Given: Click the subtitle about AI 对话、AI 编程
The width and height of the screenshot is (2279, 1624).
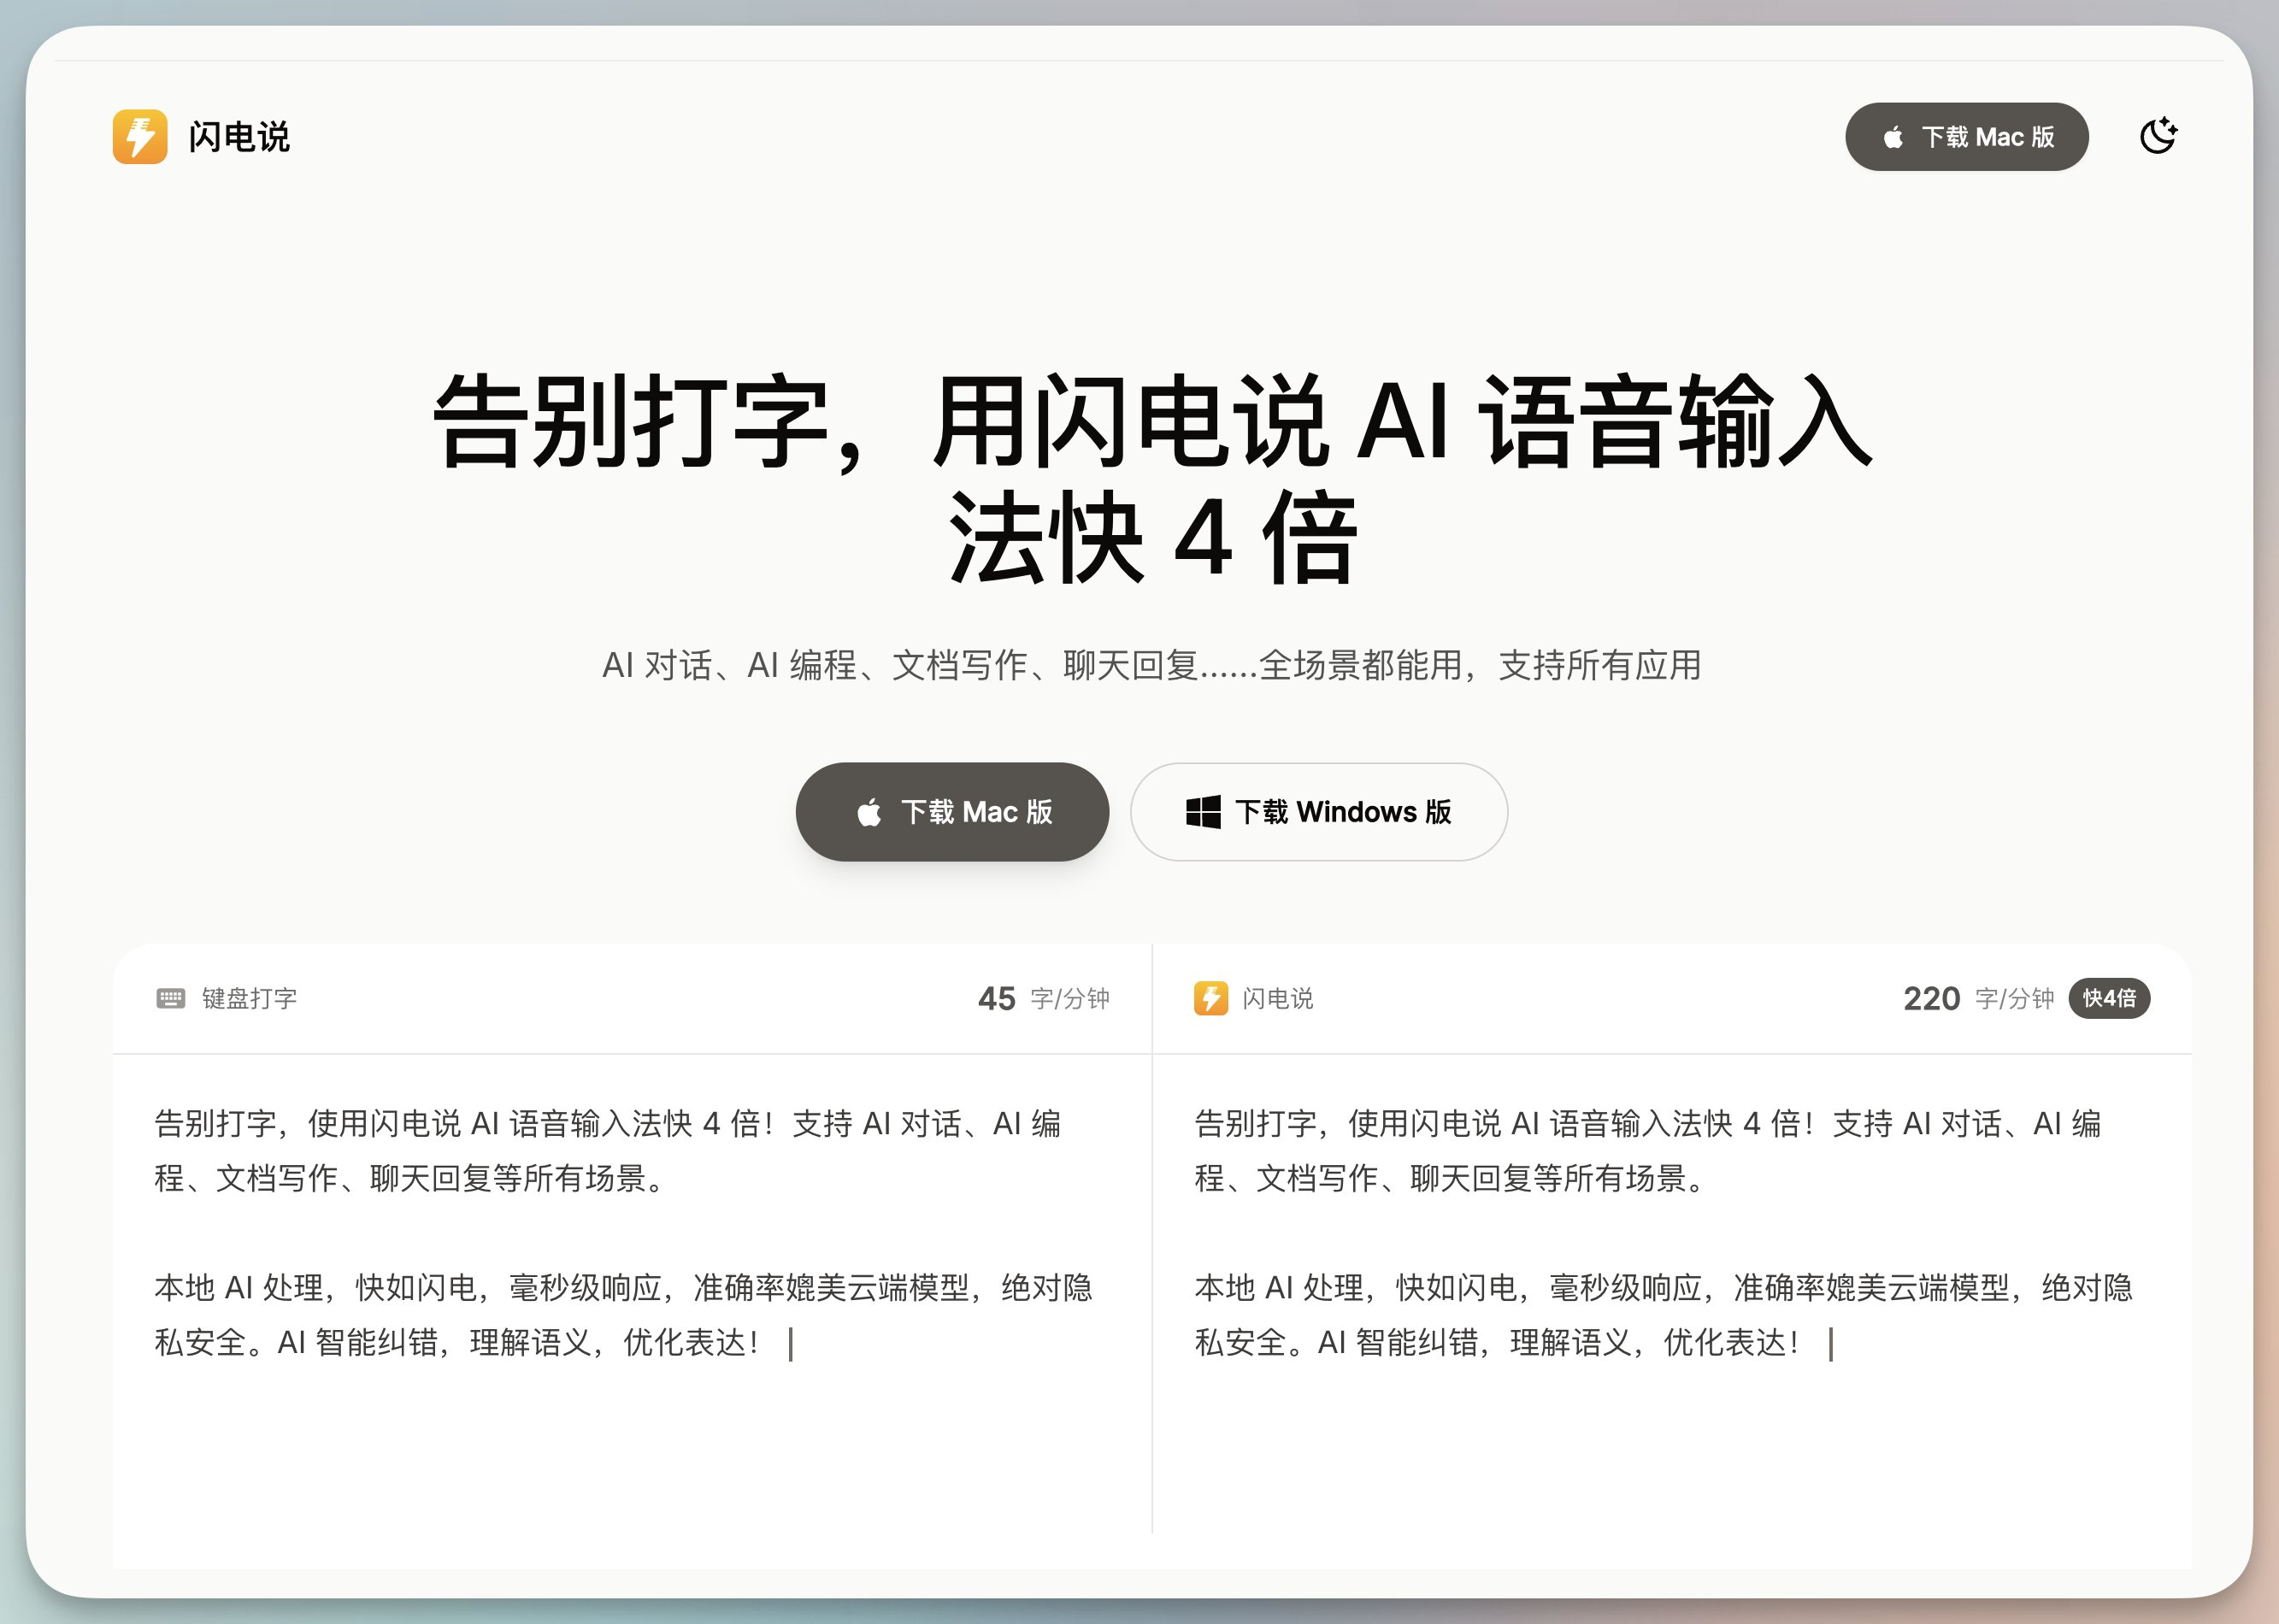Looking at the screenshot, I should tap(1151, 665).
